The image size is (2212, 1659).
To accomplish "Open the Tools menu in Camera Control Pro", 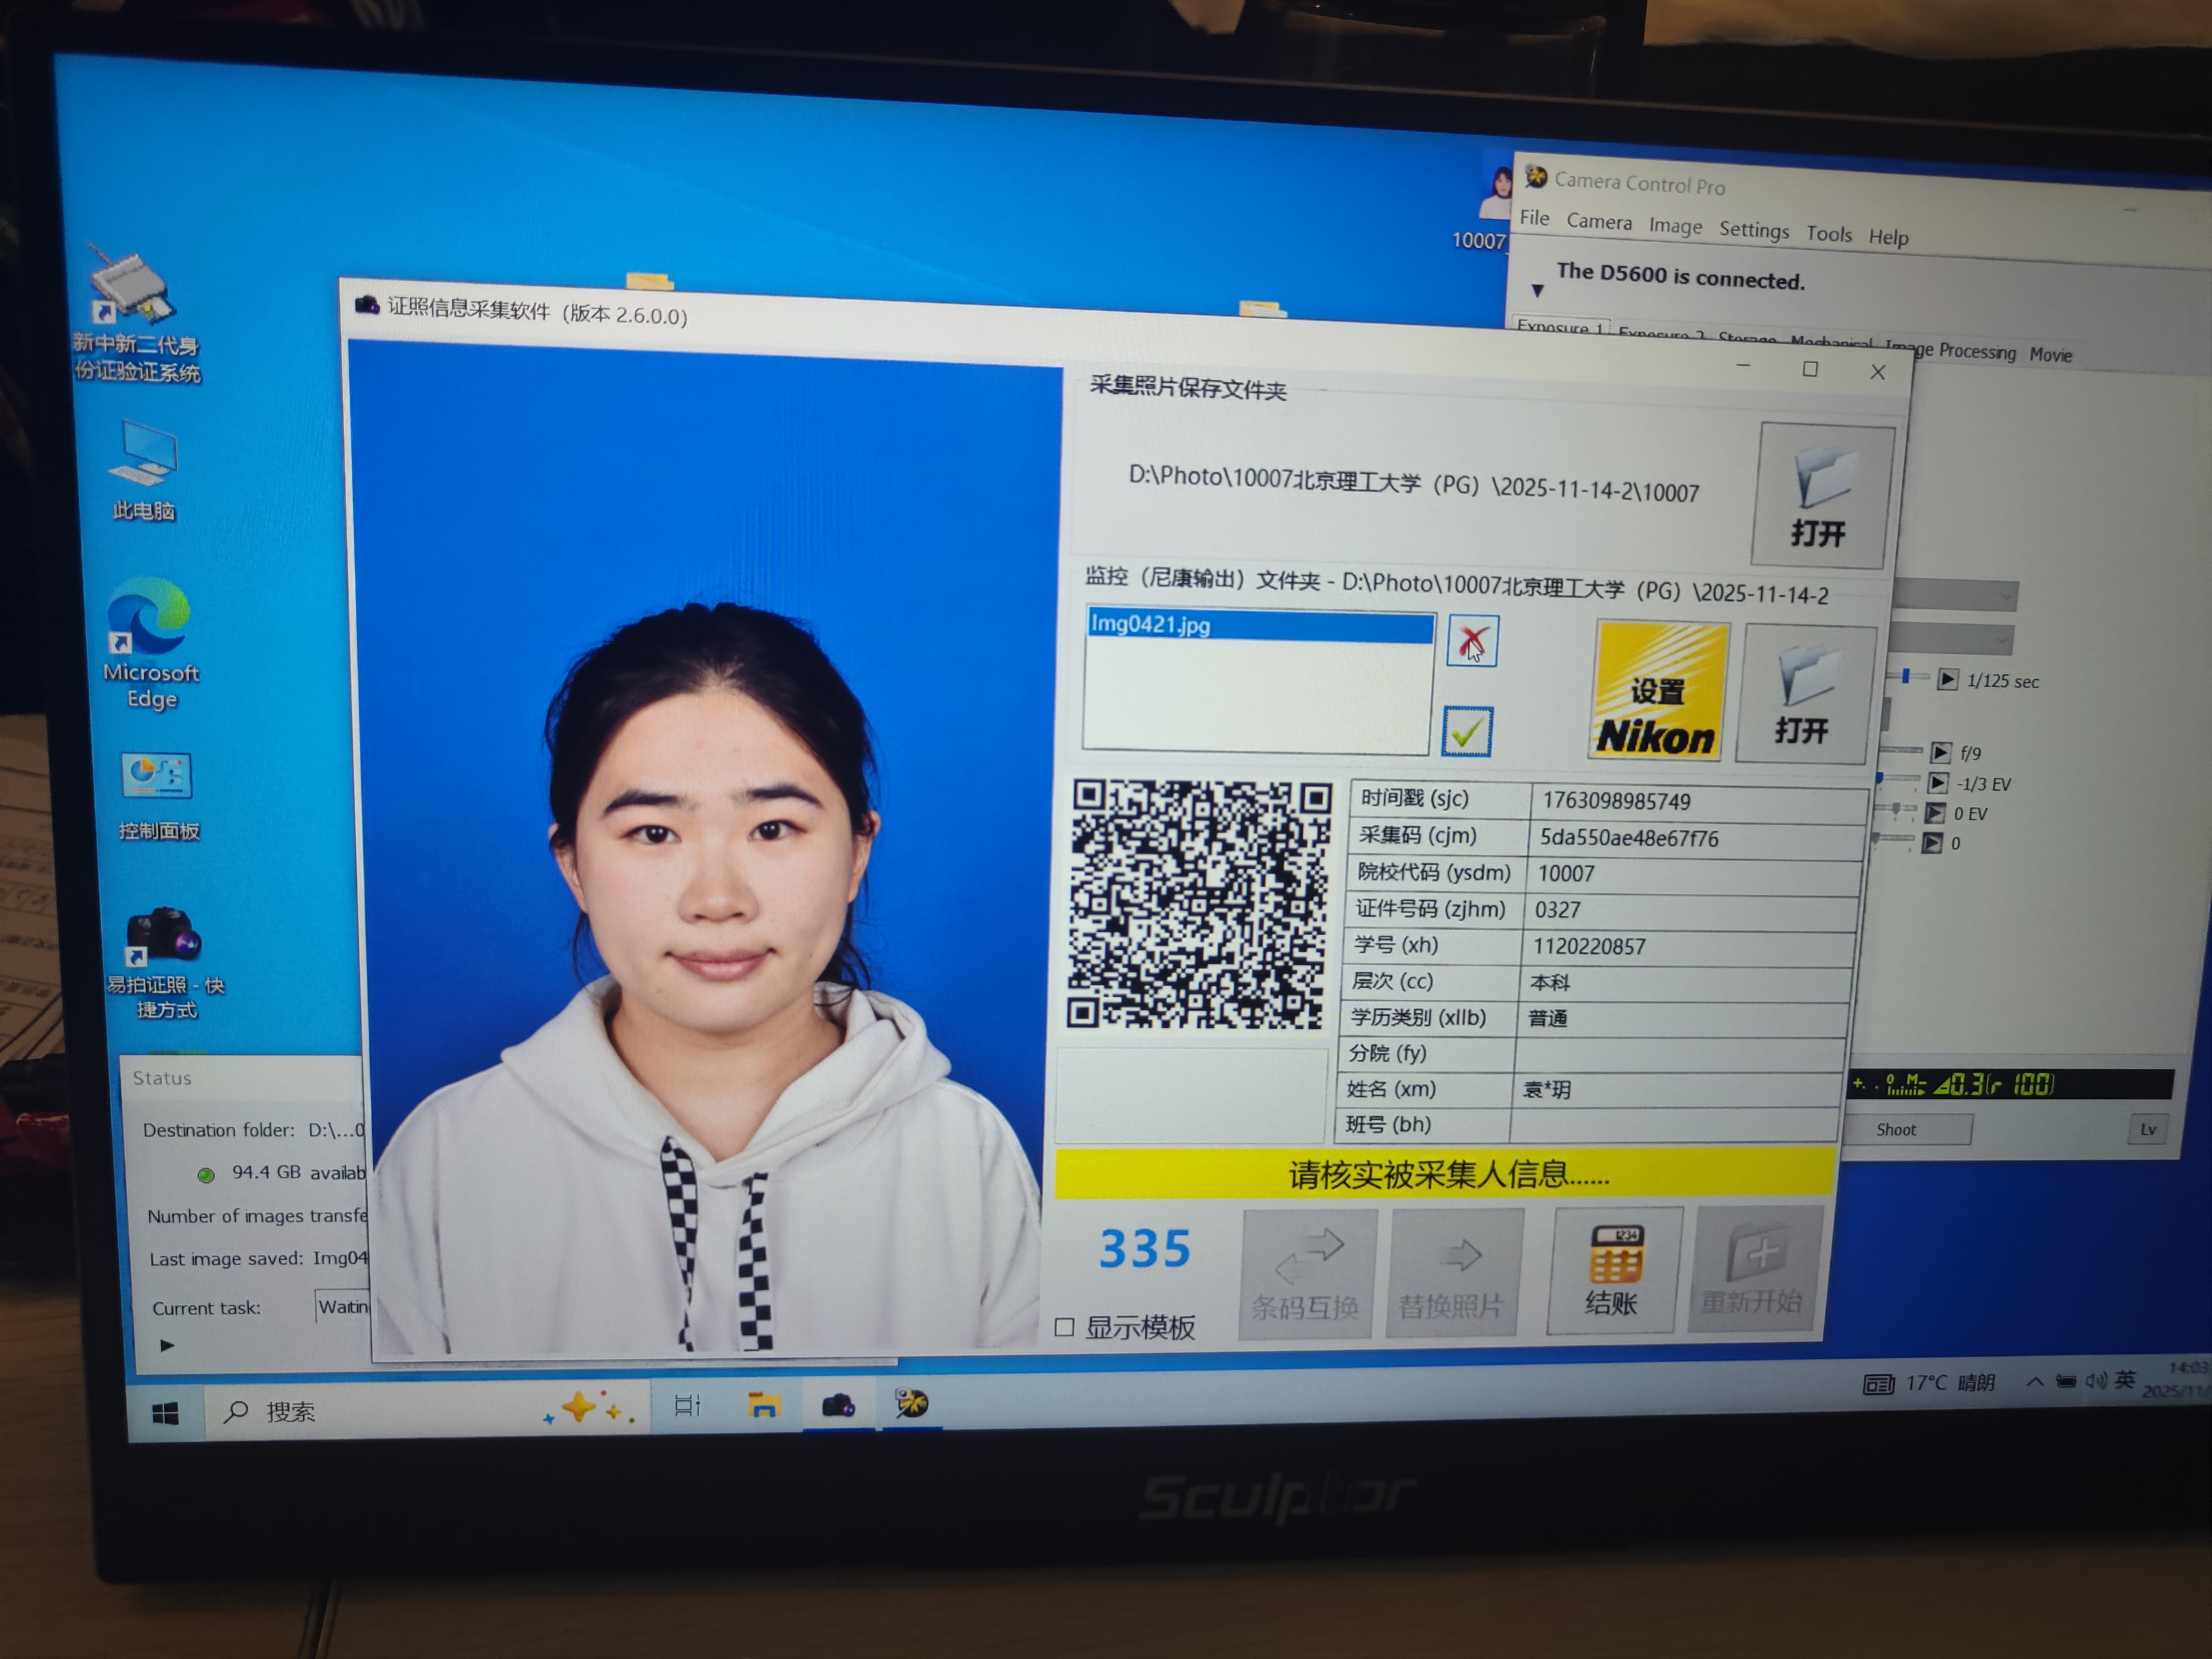I will (x=1829, y=233).
